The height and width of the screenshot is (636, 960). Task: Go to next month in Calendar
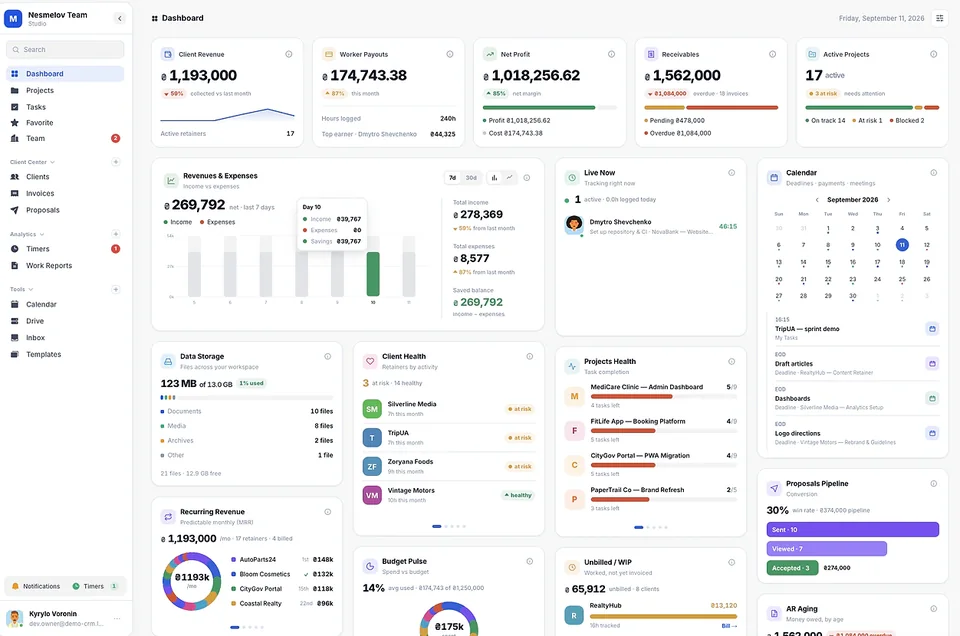click(x=889, y=200)
